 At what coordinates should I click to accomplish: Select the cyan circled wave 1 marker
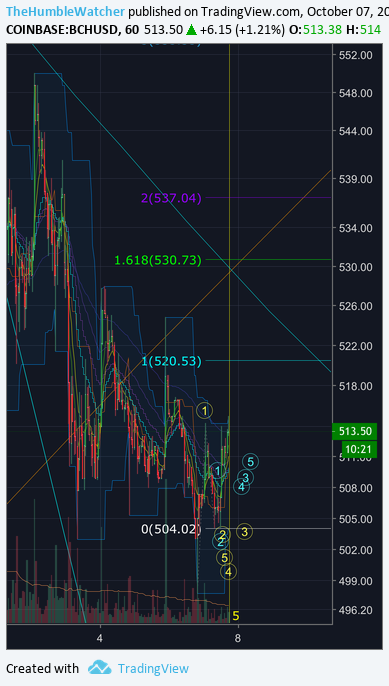(217, 471)
